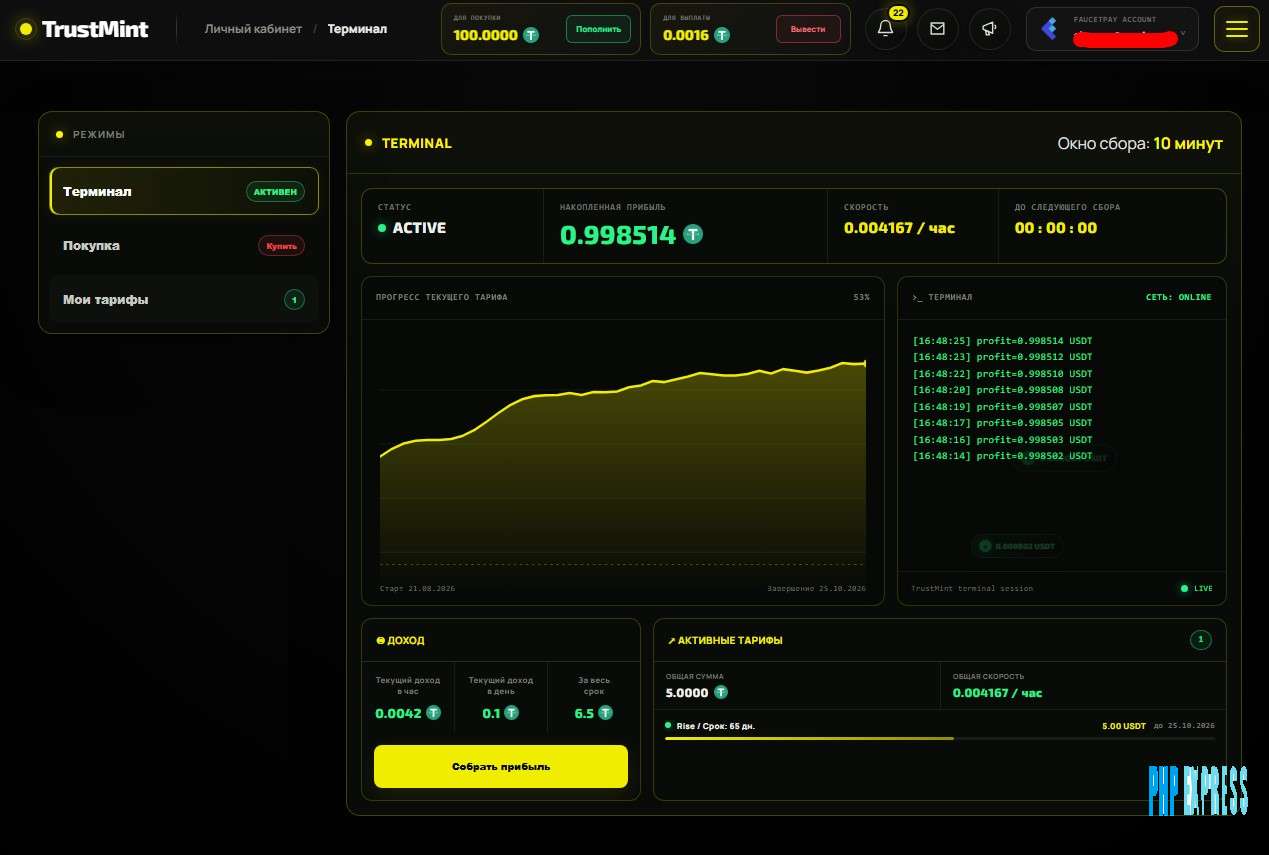Click the log line at 16:48:14

1002,456
